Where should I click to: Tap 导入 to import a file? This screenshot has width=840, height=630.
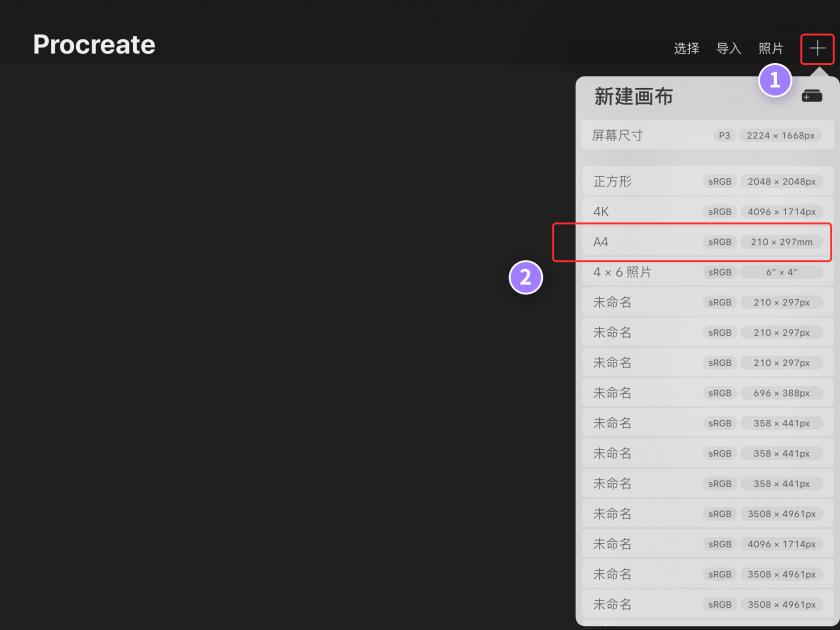tap(729, 49)
